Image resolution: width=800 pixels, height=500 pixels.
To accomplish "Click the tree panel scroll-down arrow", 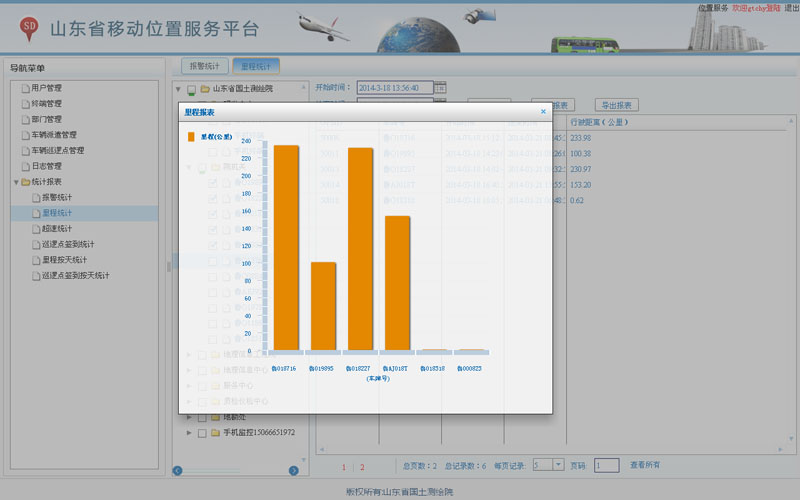I will (x=304, y=460).
